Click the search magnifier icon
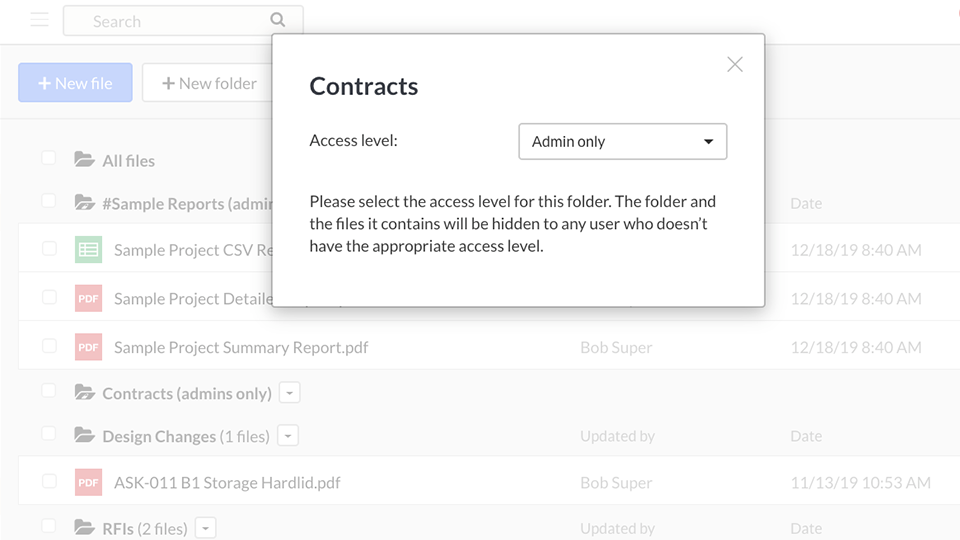 [x=278, y=20]
